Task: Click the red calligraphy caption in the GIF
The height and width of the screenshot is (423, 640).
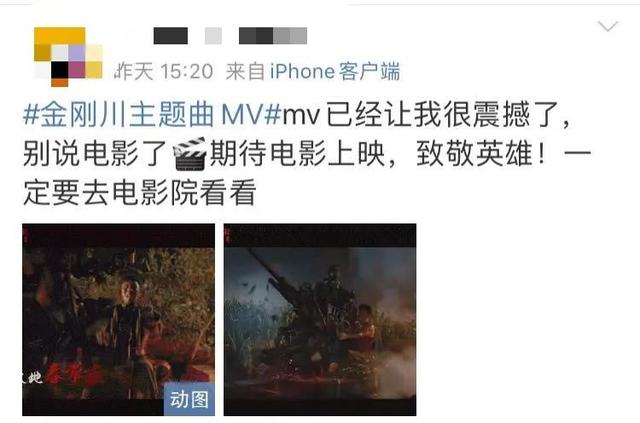Action: [x=73, y=374]
